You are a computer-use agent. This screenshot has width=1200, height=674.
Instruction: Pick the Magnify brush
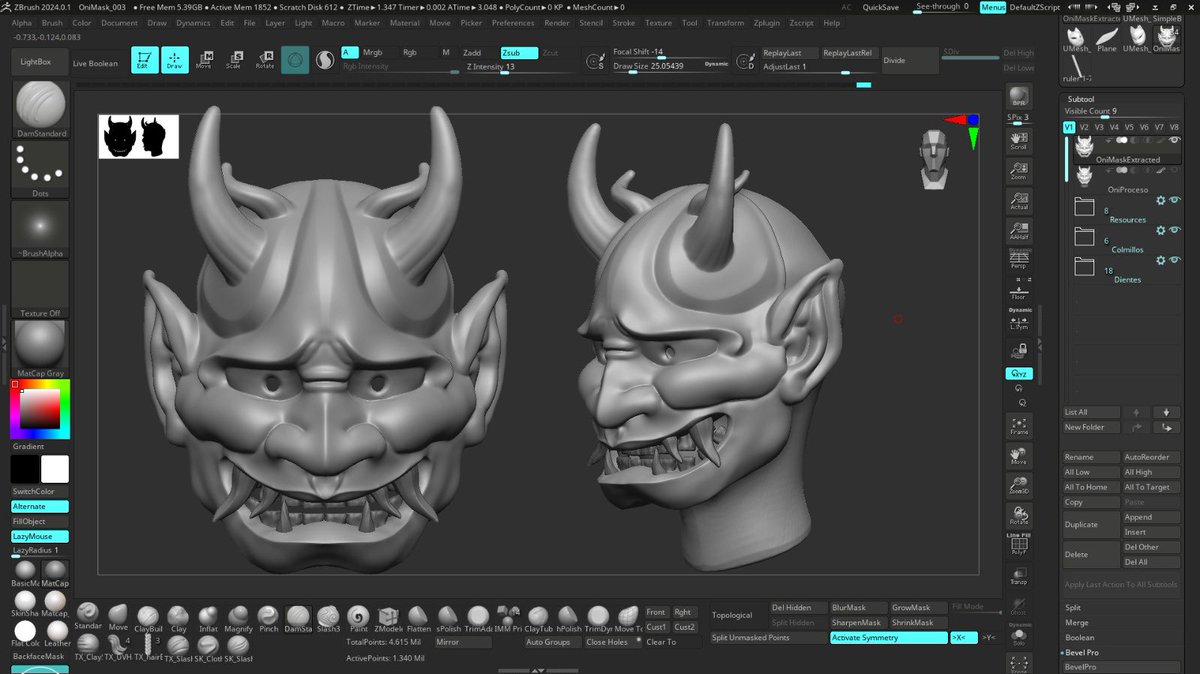click(238, 618)
